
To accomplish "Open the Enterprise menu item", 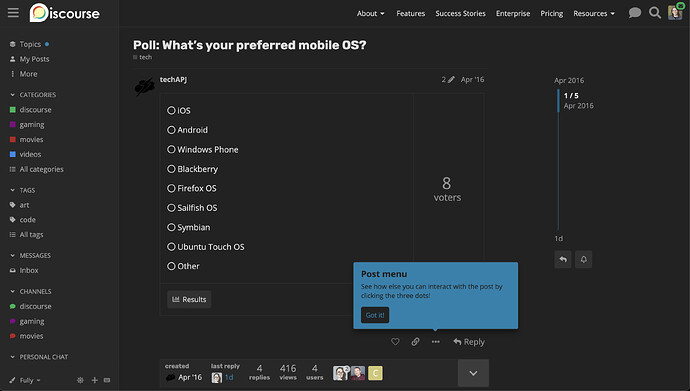I will pos(513,14).
